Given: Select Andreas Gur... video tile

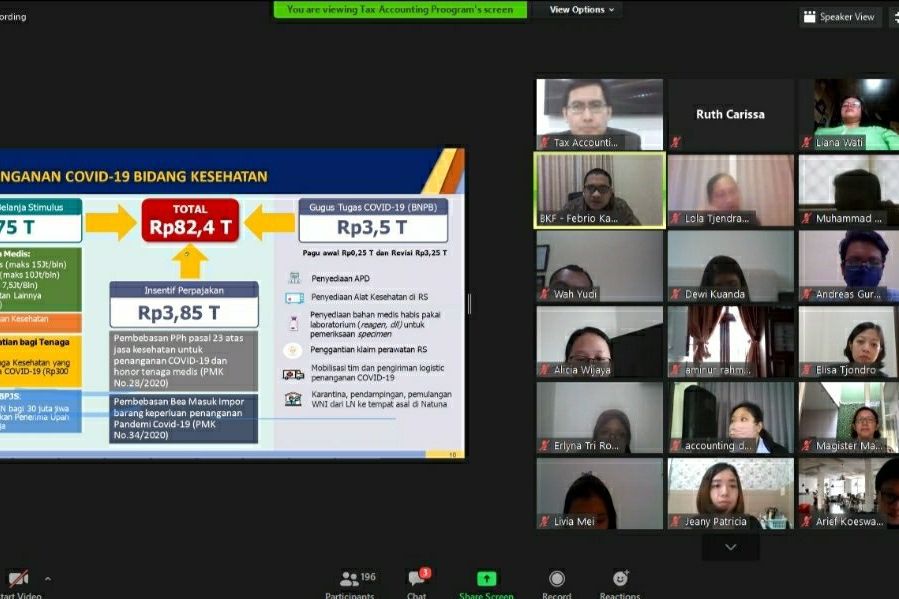Looking at the screenshot, I should (x=849, y=266).
